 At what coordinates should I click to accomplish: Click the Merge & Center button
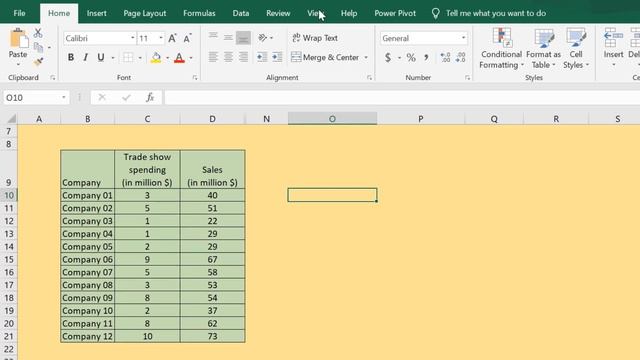(325, 57)
